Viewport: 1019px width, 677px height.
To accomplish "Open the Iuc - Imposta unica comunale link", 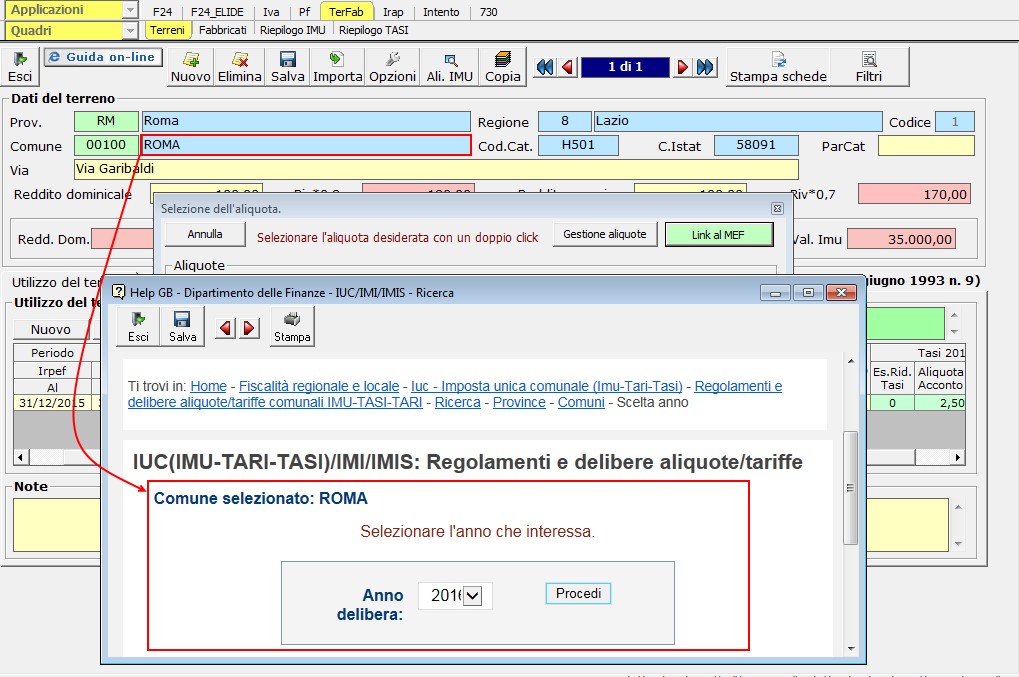I will (x=547, y=386).
